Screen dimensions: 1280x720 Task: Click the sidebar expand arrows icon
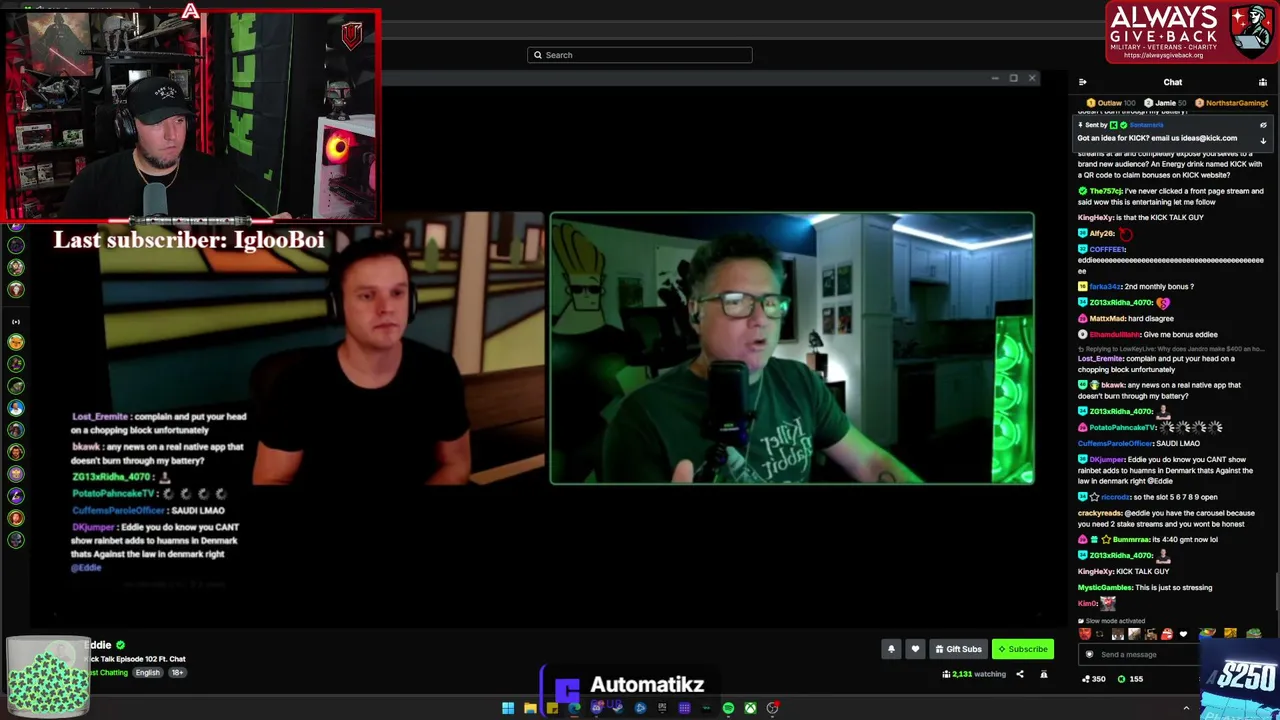15,321
